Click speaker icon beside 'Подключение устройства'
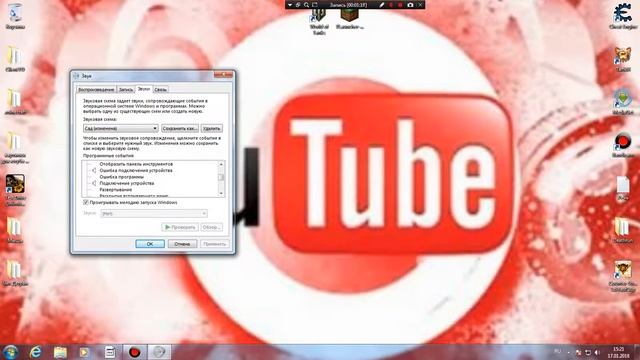The width and height of the screenshot is (640, 360). pos(93,184)
